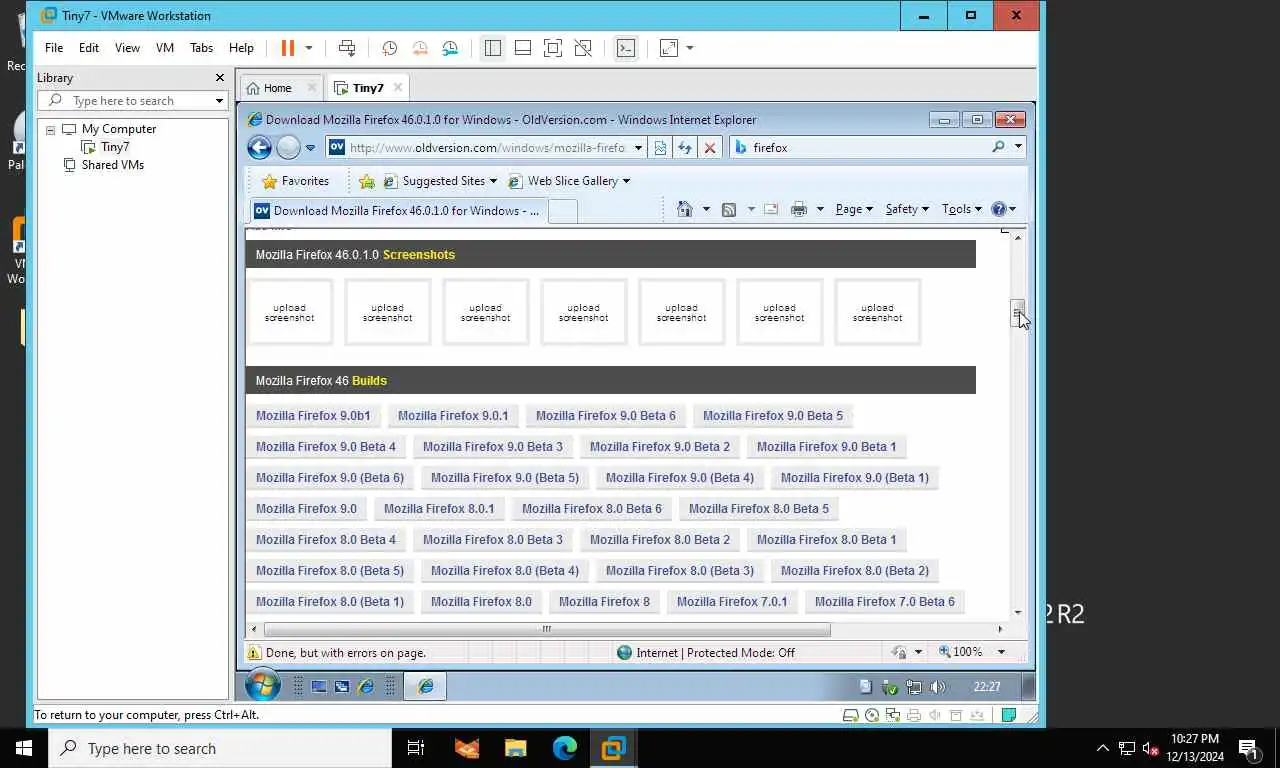The width and height of the screenshot is (1280, 768).
Task: Click the horizontal scrollbar thumb in IE
Action: click(547, 629)
